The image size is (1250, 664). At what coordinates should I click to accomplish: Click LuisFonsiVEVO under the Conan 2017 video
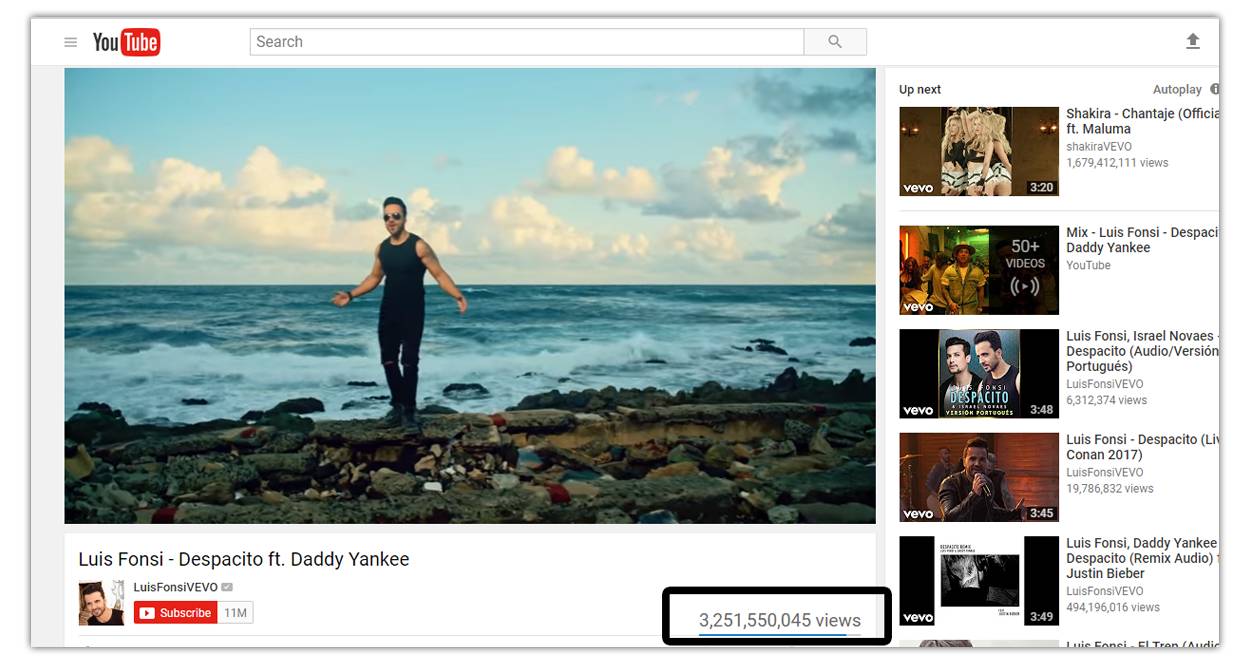point(1105,472)
